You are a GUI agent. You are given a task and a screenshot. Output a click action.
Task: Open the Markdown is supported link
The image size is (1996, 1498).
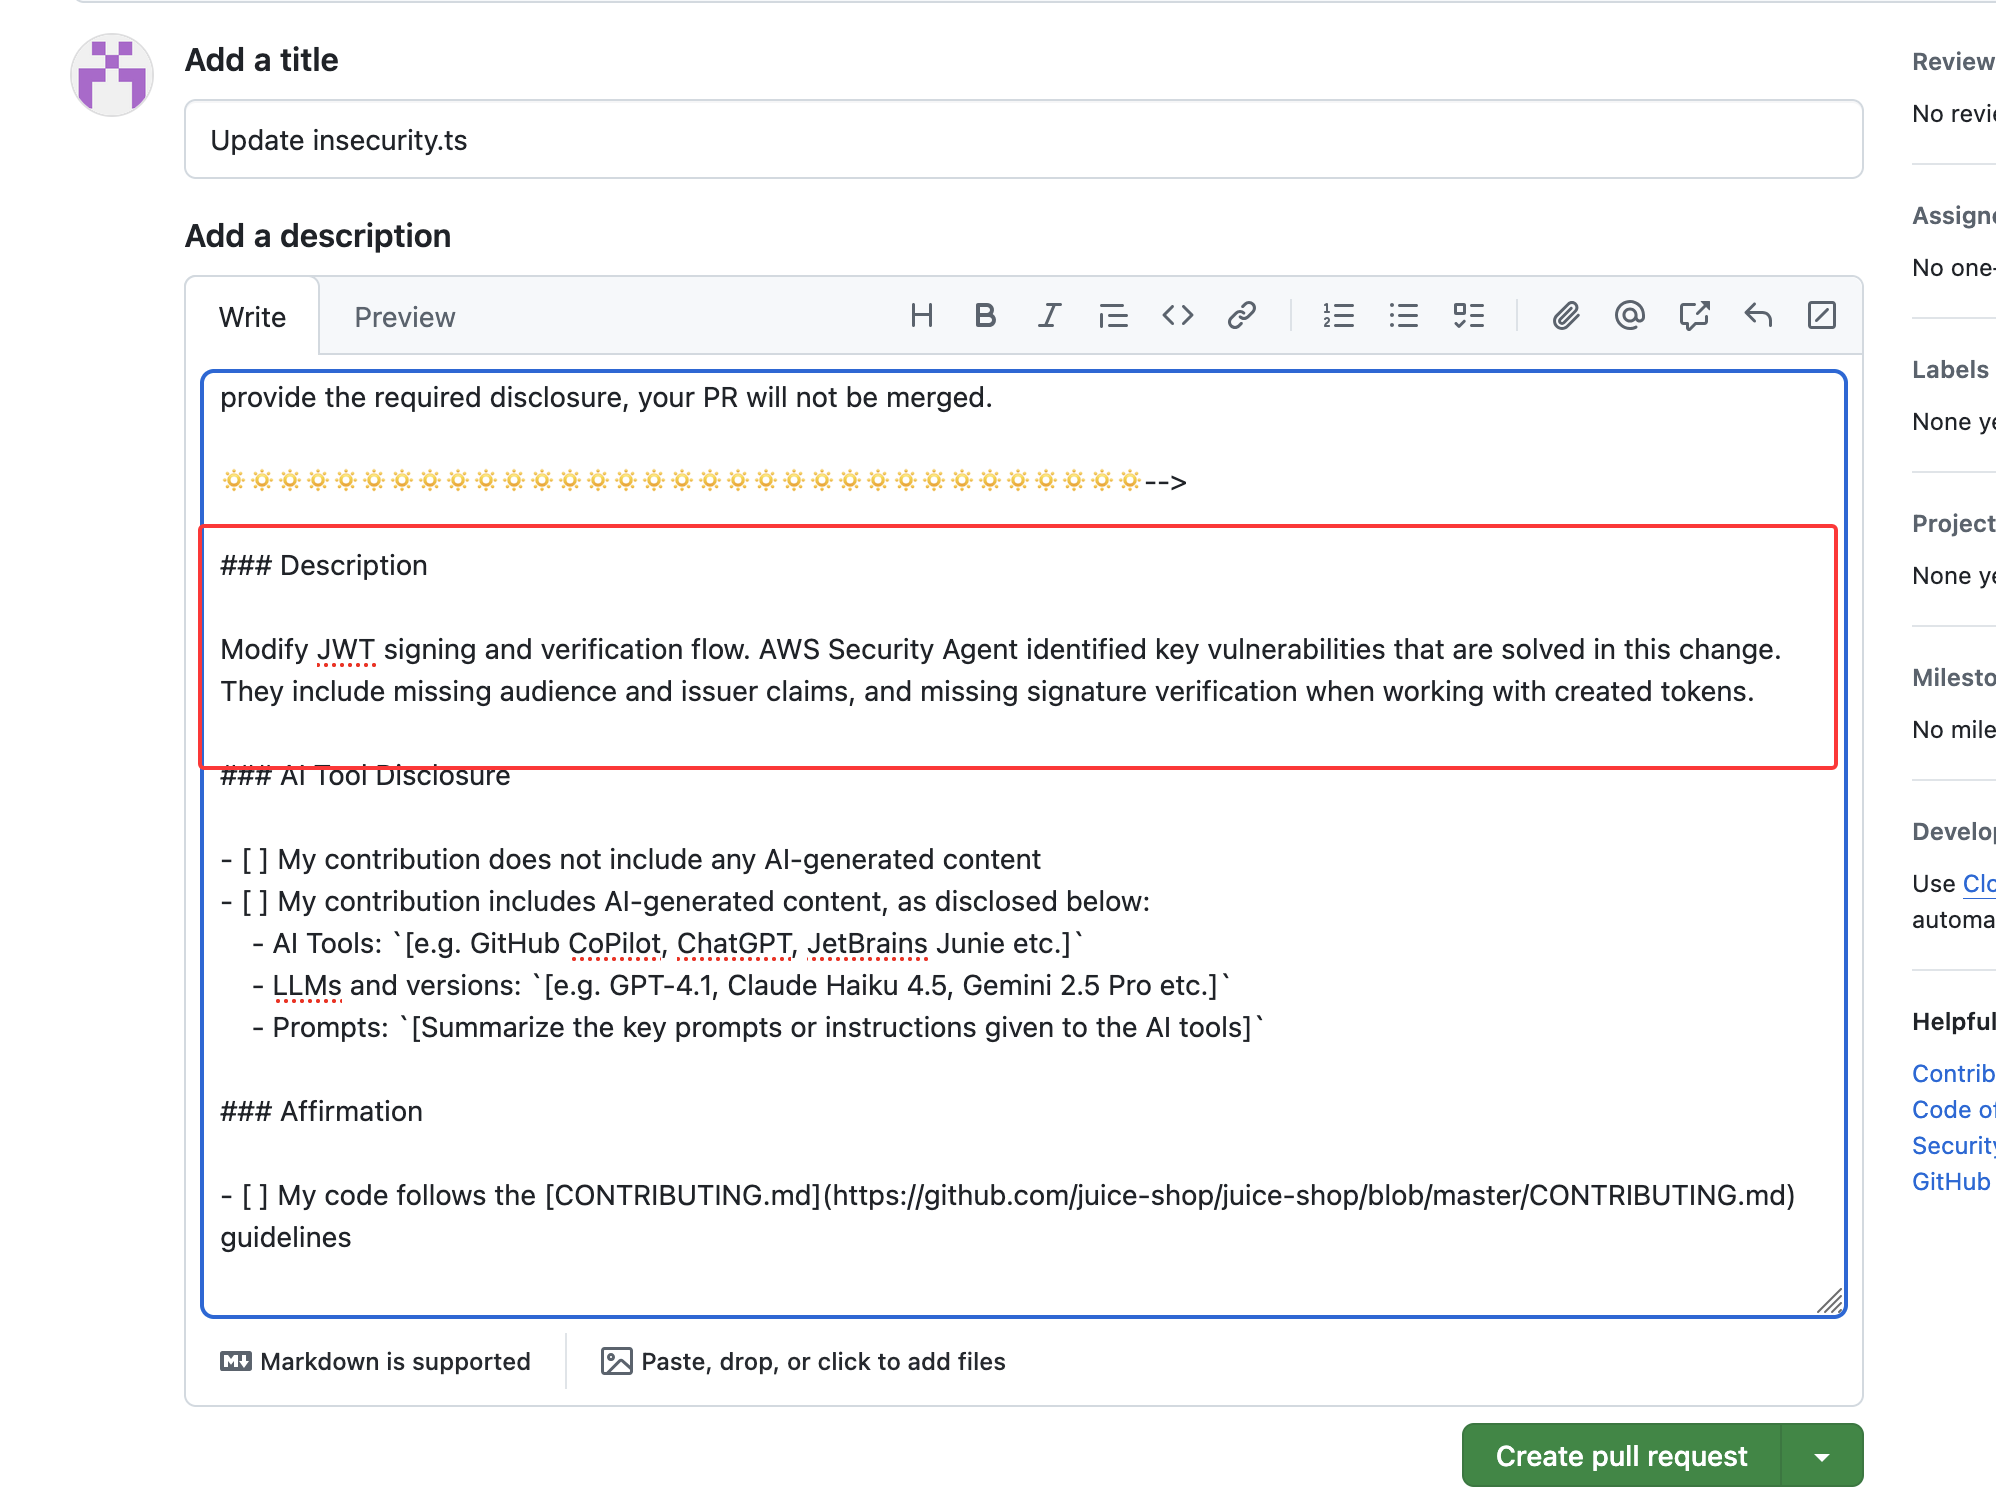(376, 1361)
